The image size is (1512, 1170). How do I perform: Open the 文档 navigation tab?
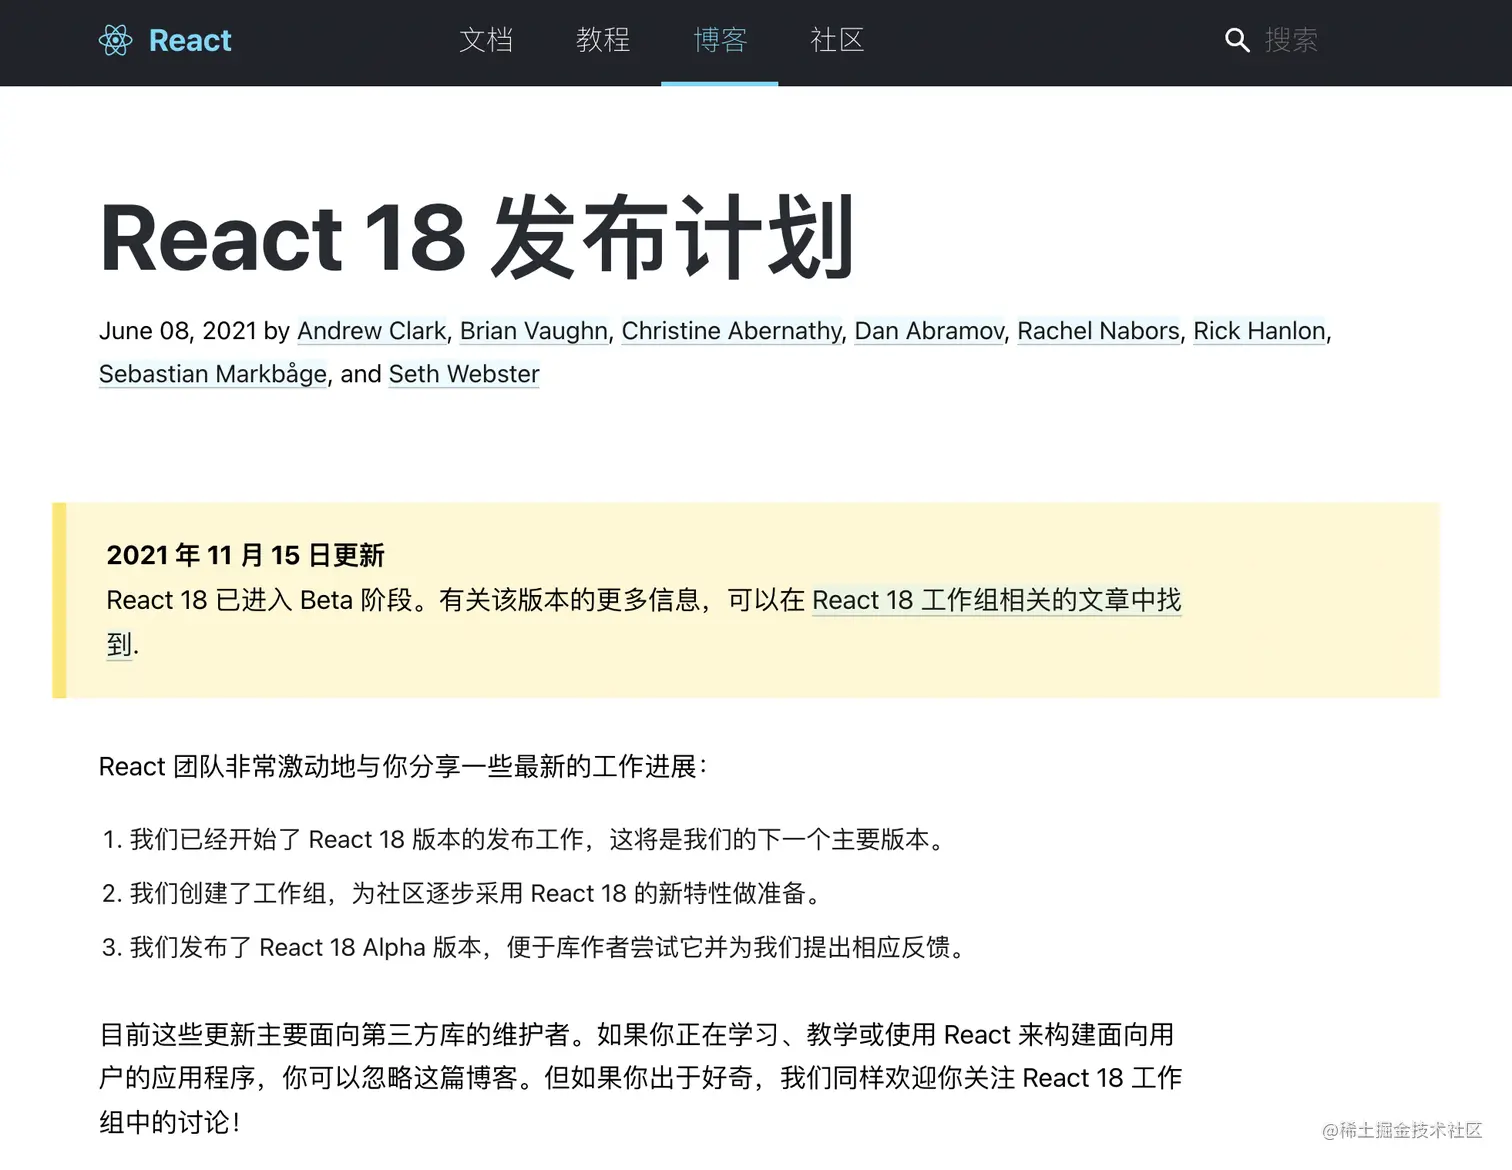click(x=486, y=40)
